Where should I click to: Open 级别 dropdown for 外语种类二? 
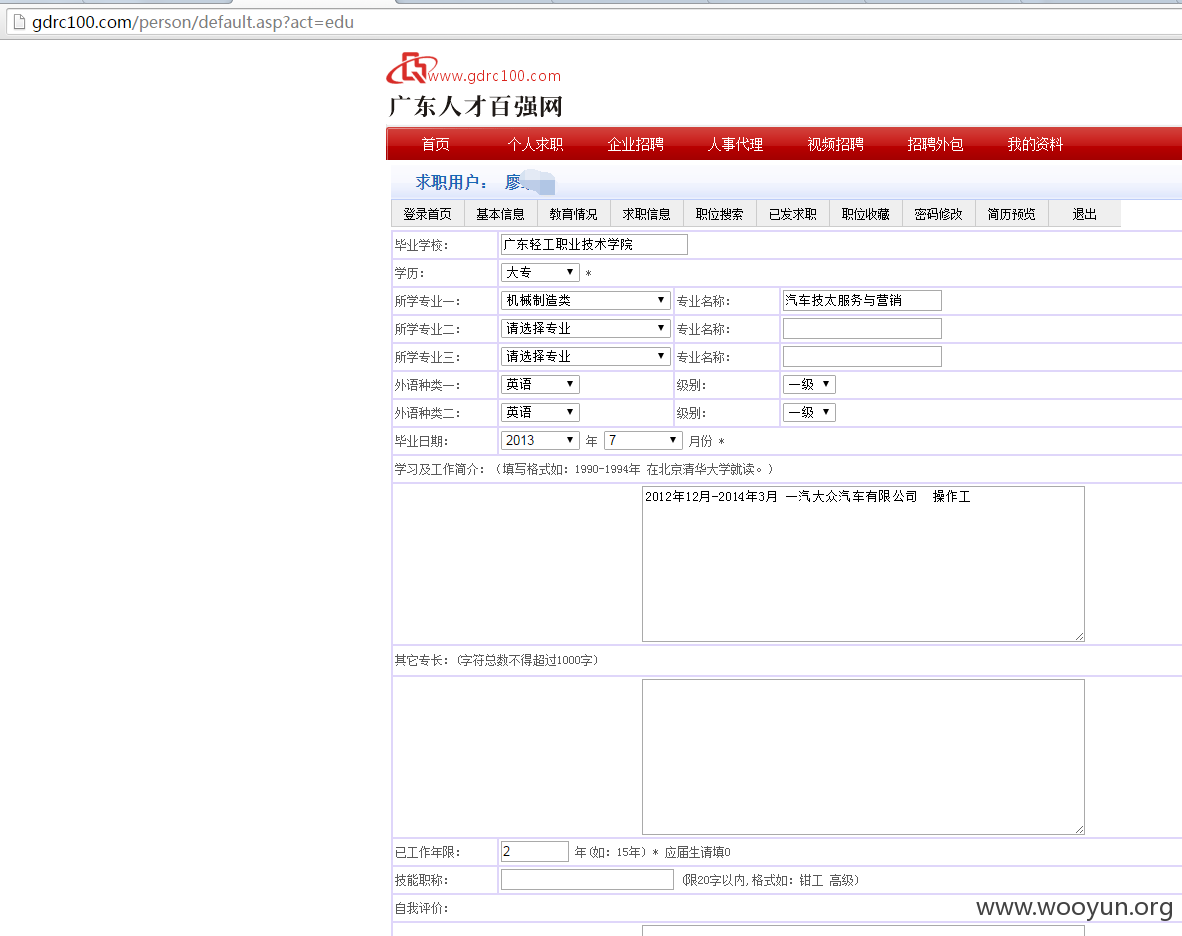point(809,412)
